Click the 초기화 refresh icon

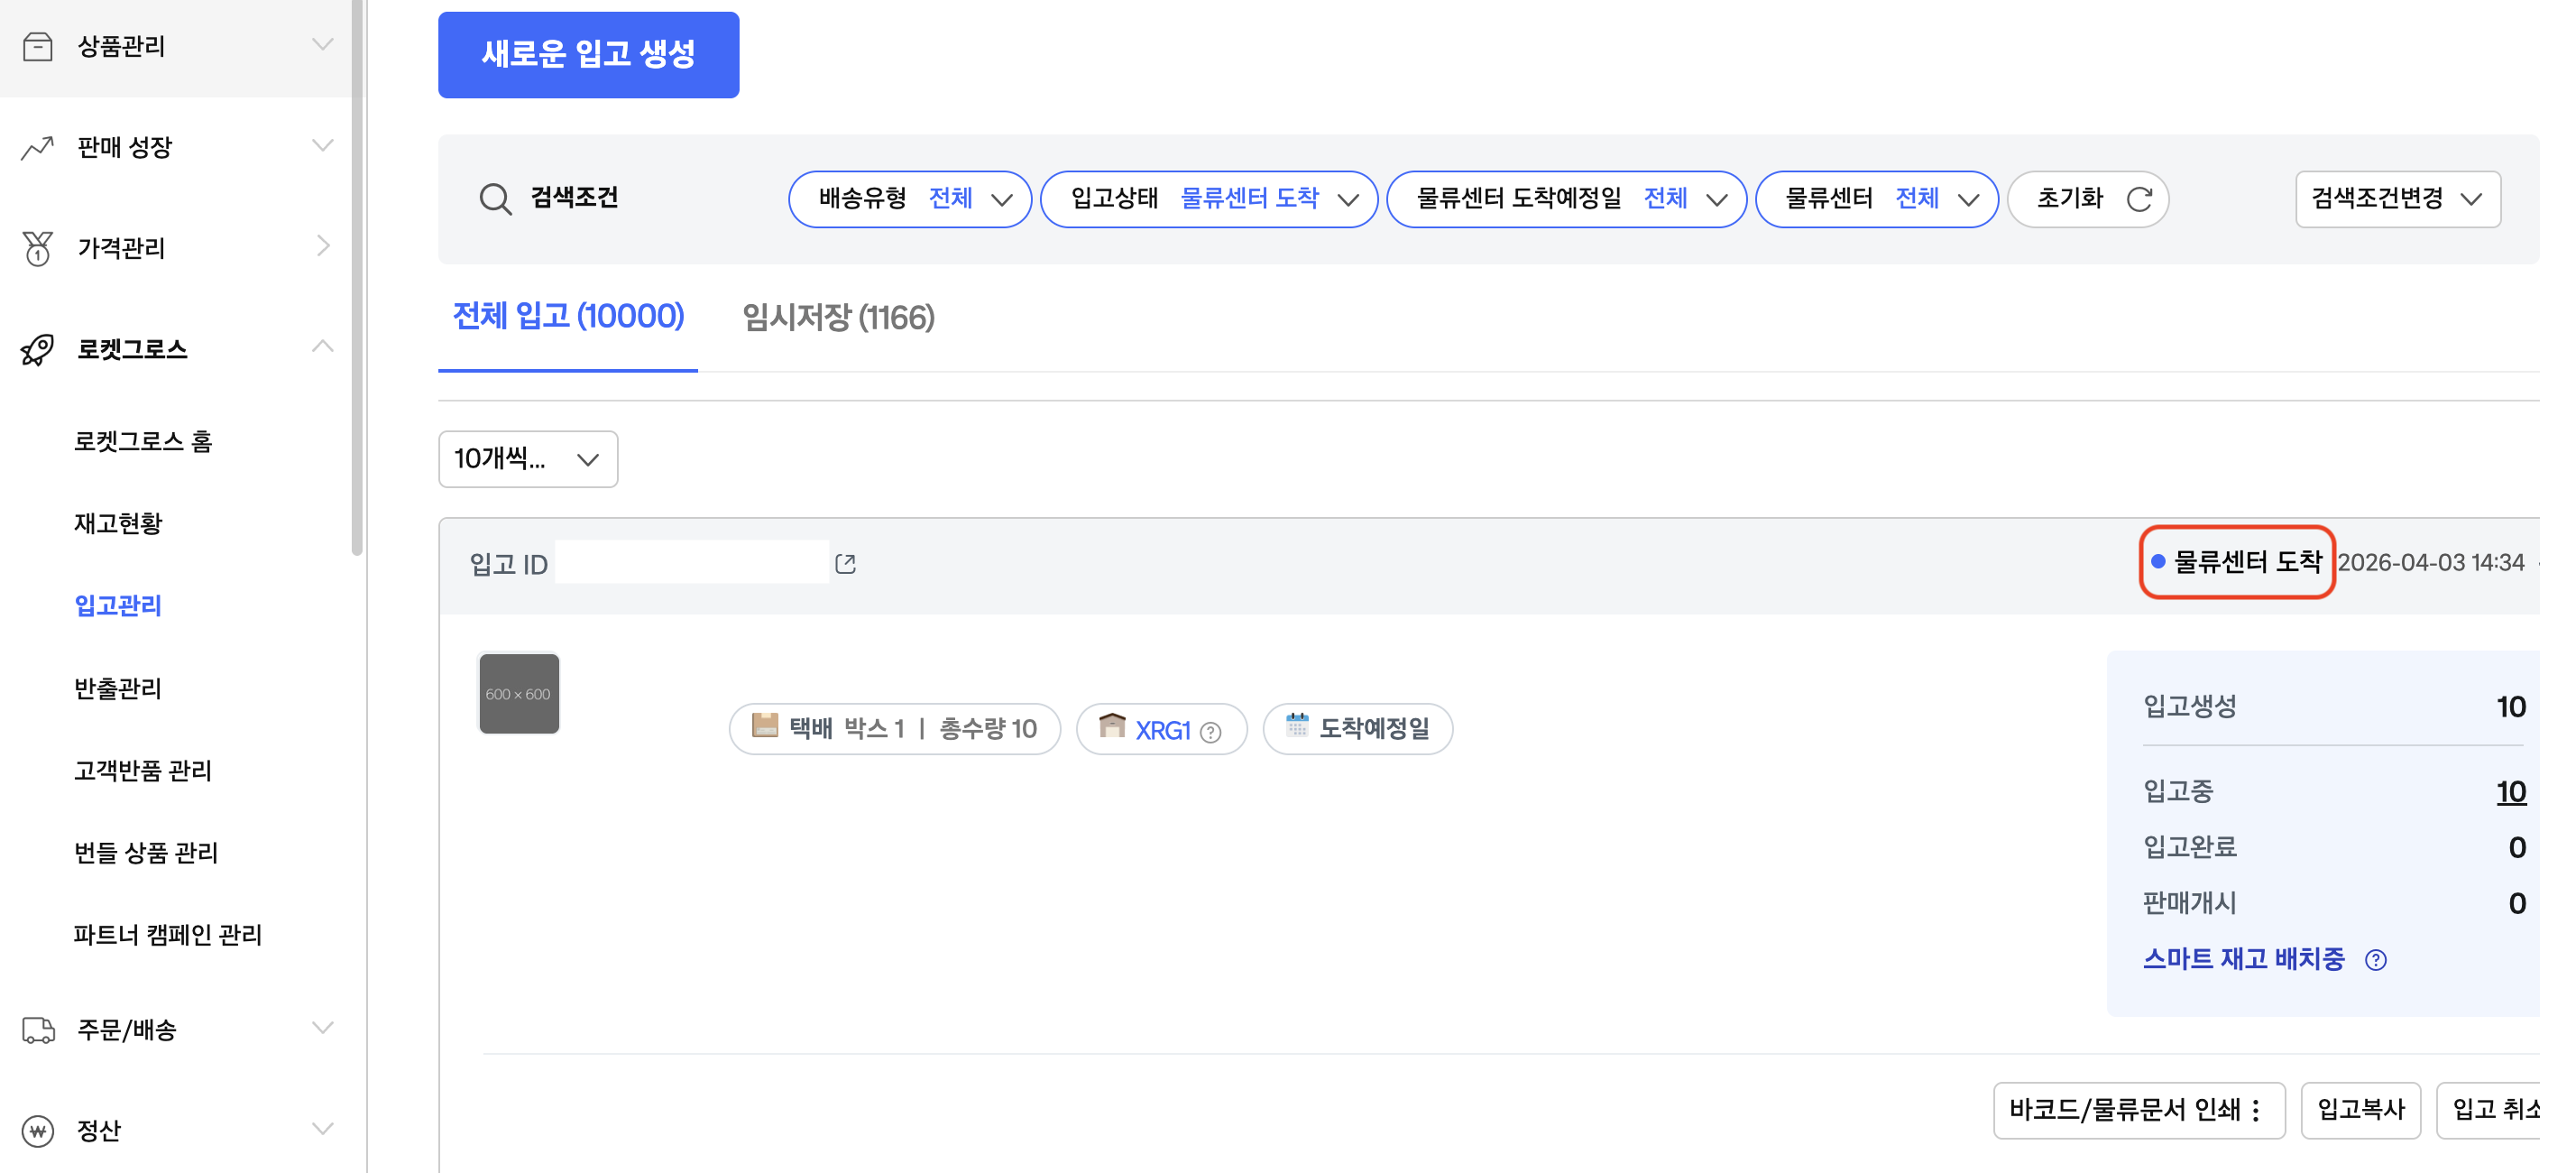tap(2139, 199)
